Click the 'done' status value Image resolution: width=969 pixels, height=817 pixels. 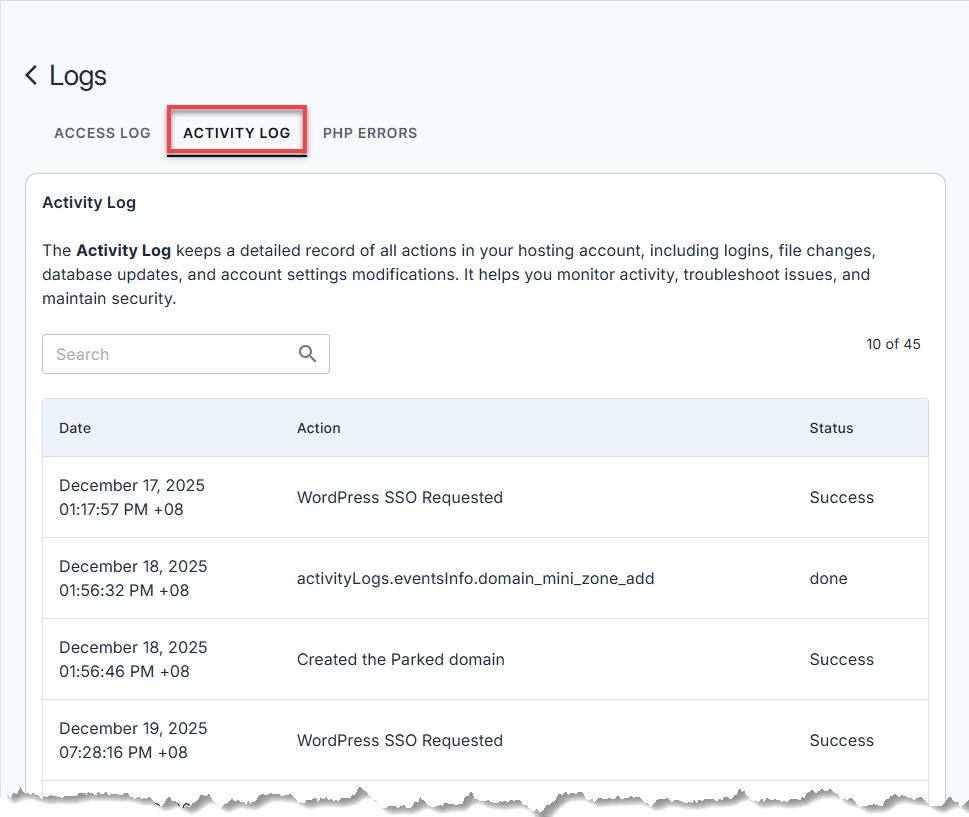coord(828,578)
